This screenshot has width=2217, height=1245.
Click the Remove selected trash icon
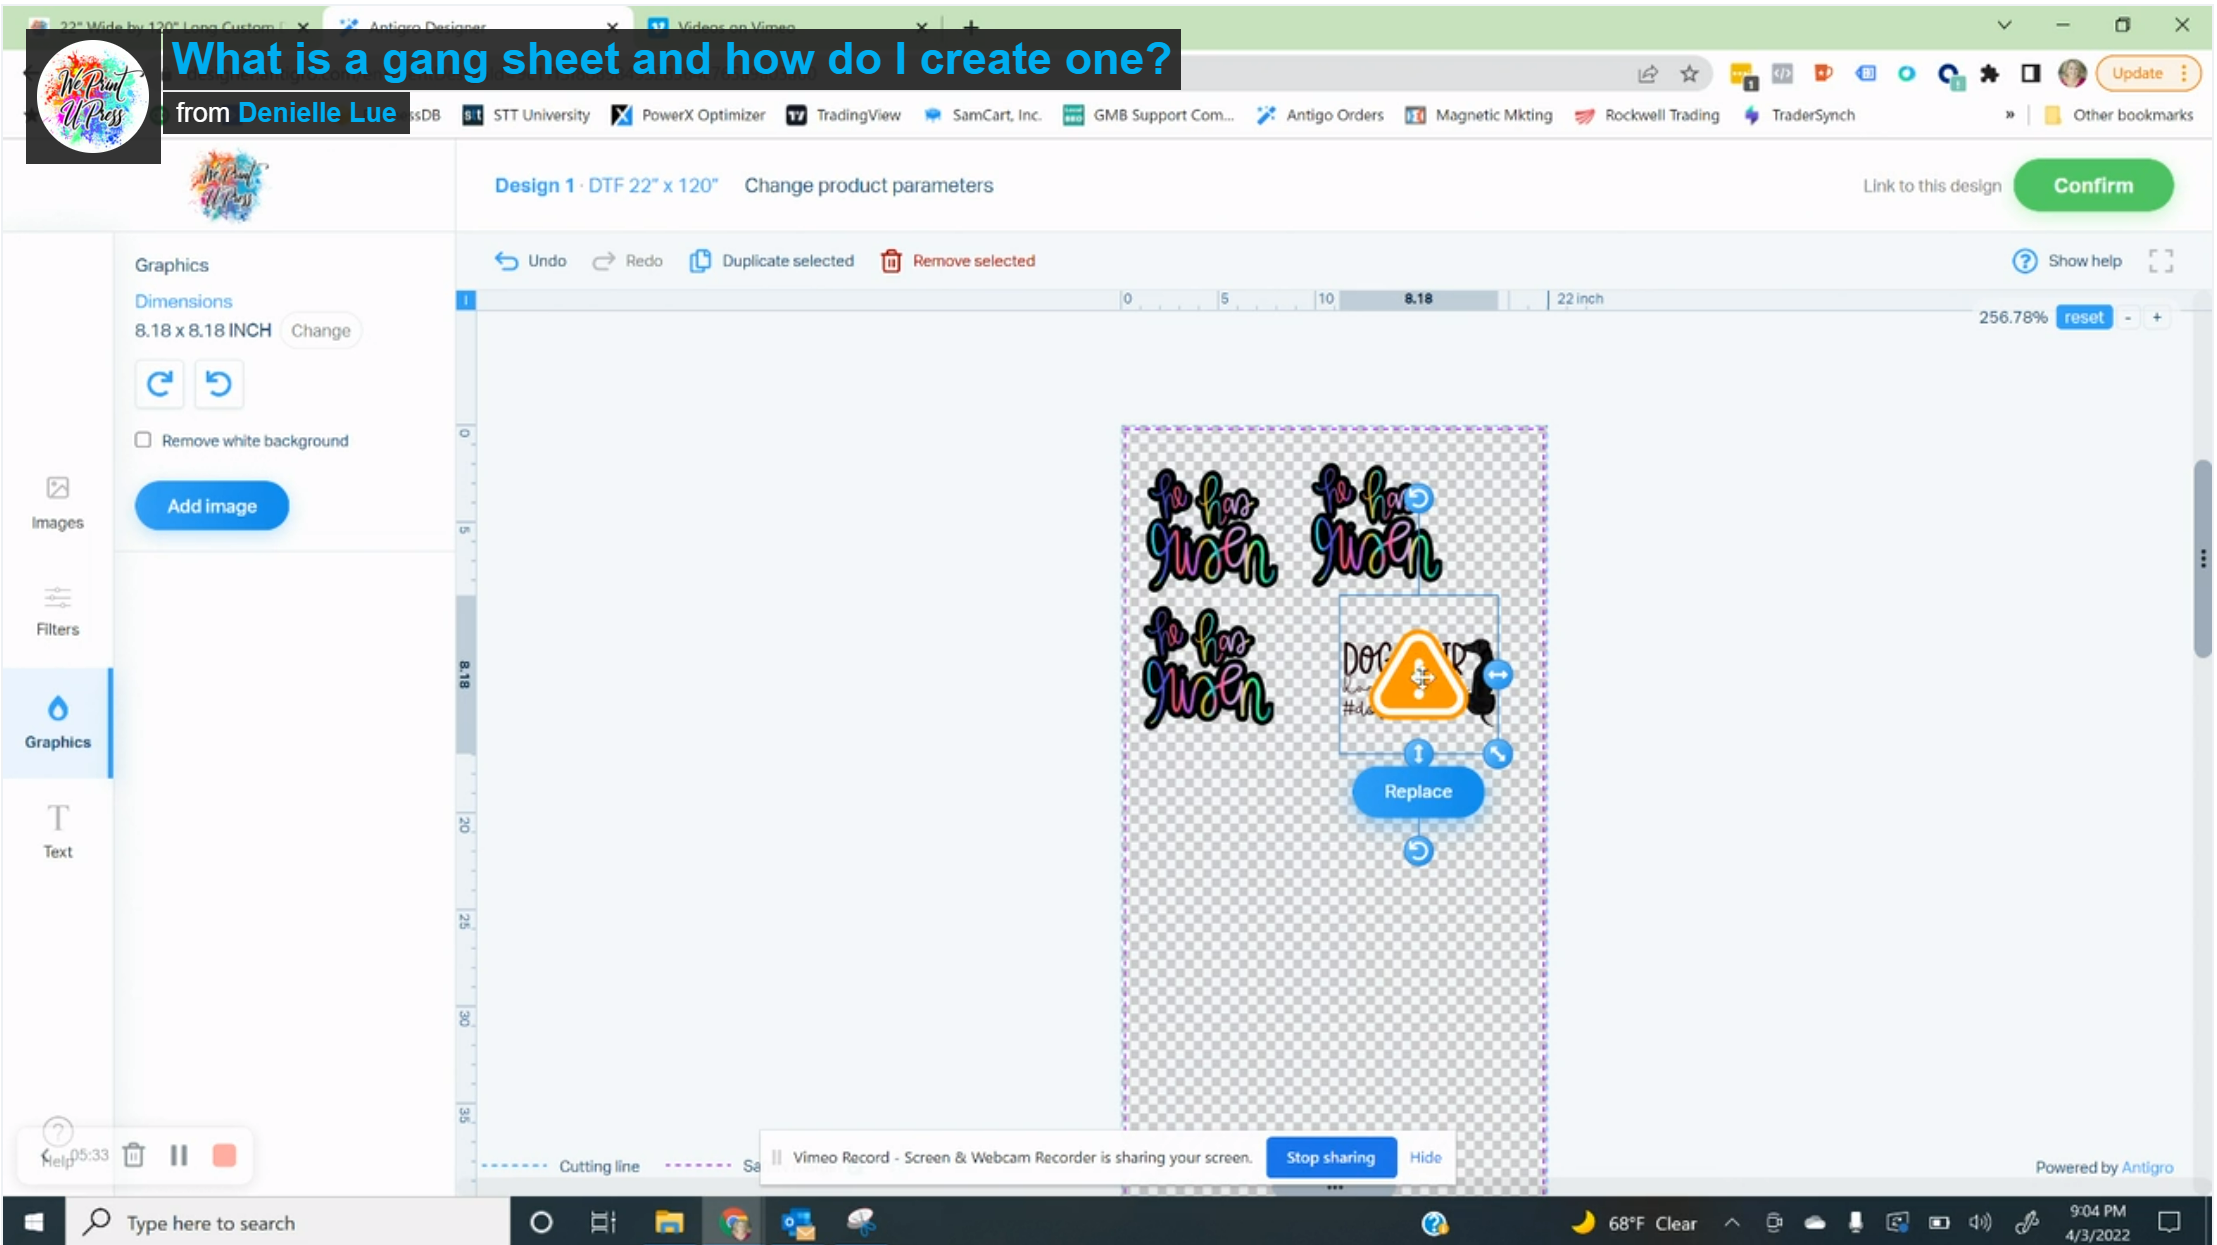[891, 260]
